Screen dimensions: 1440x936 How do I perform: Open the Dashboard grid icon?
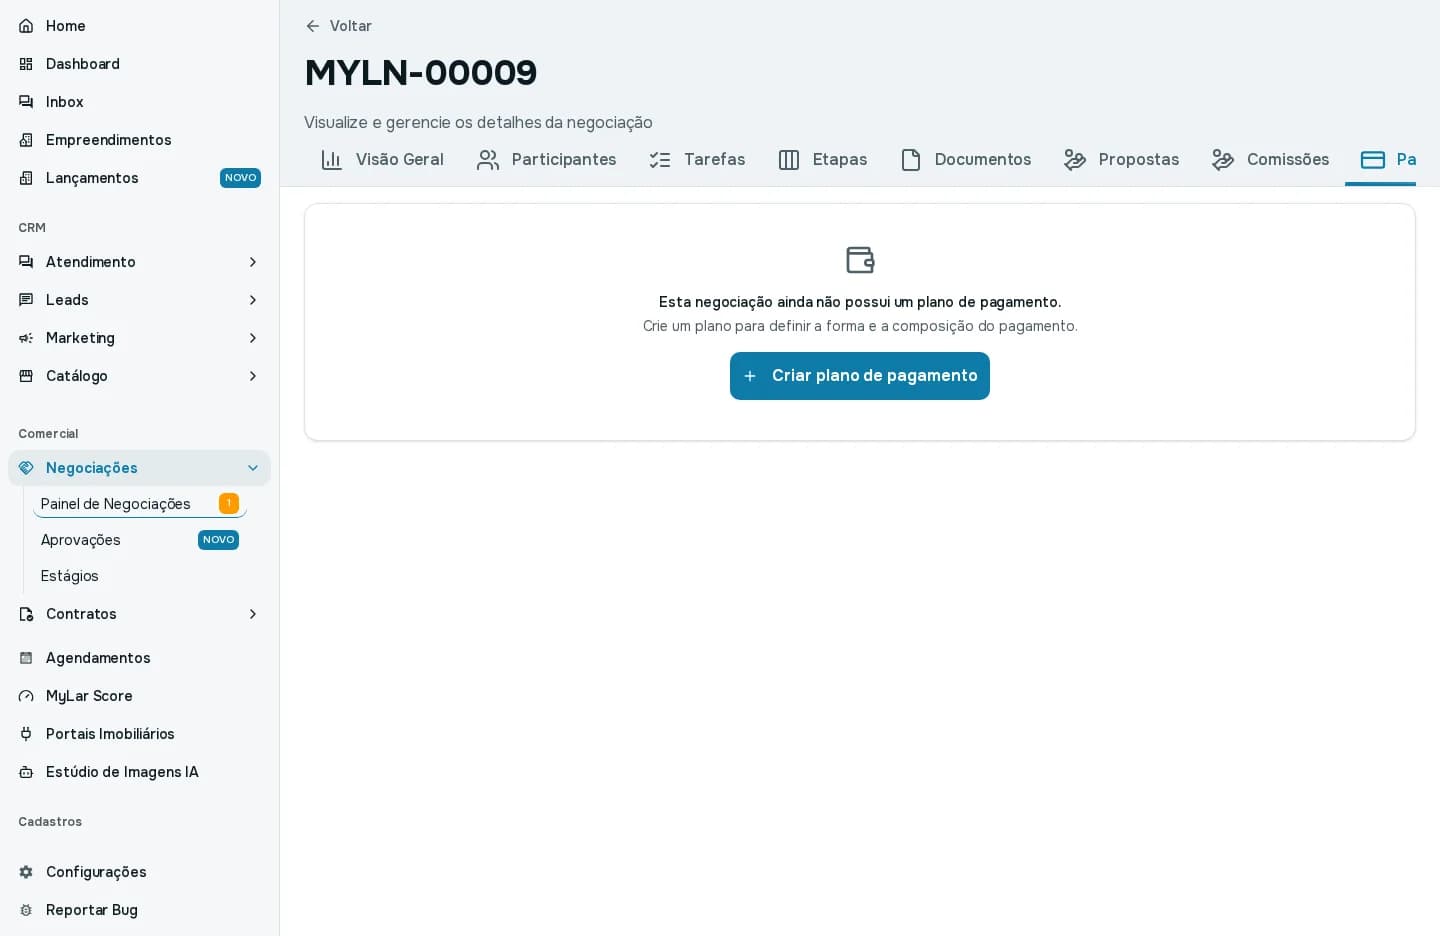(x=26, y=64)
